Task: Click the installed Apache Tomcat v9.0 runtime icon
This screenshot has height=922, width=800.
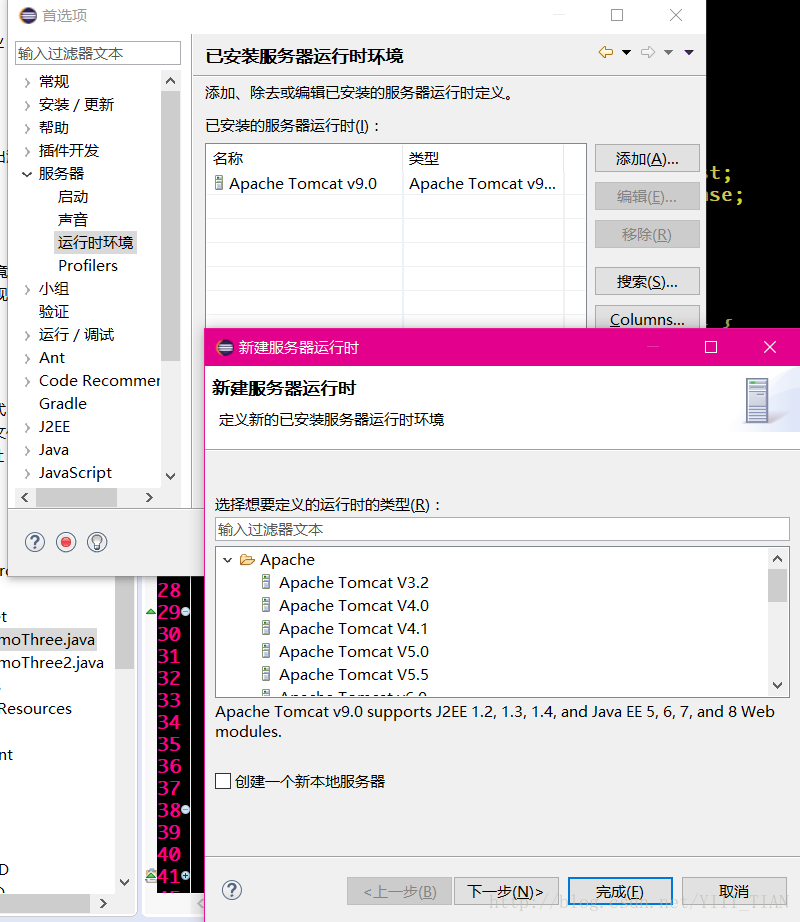Action: click(x=219, y=183)
